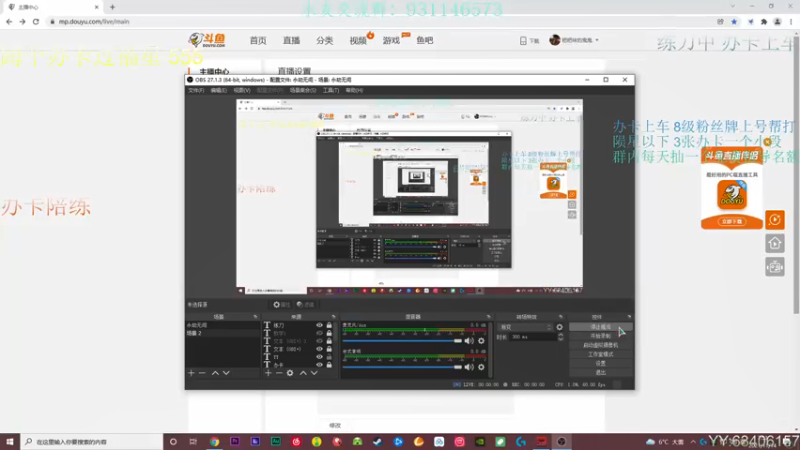The width and height of the screenshot is (800, 450).
Task: Open OBS 设置 settings button
Action: coord(601,364)
